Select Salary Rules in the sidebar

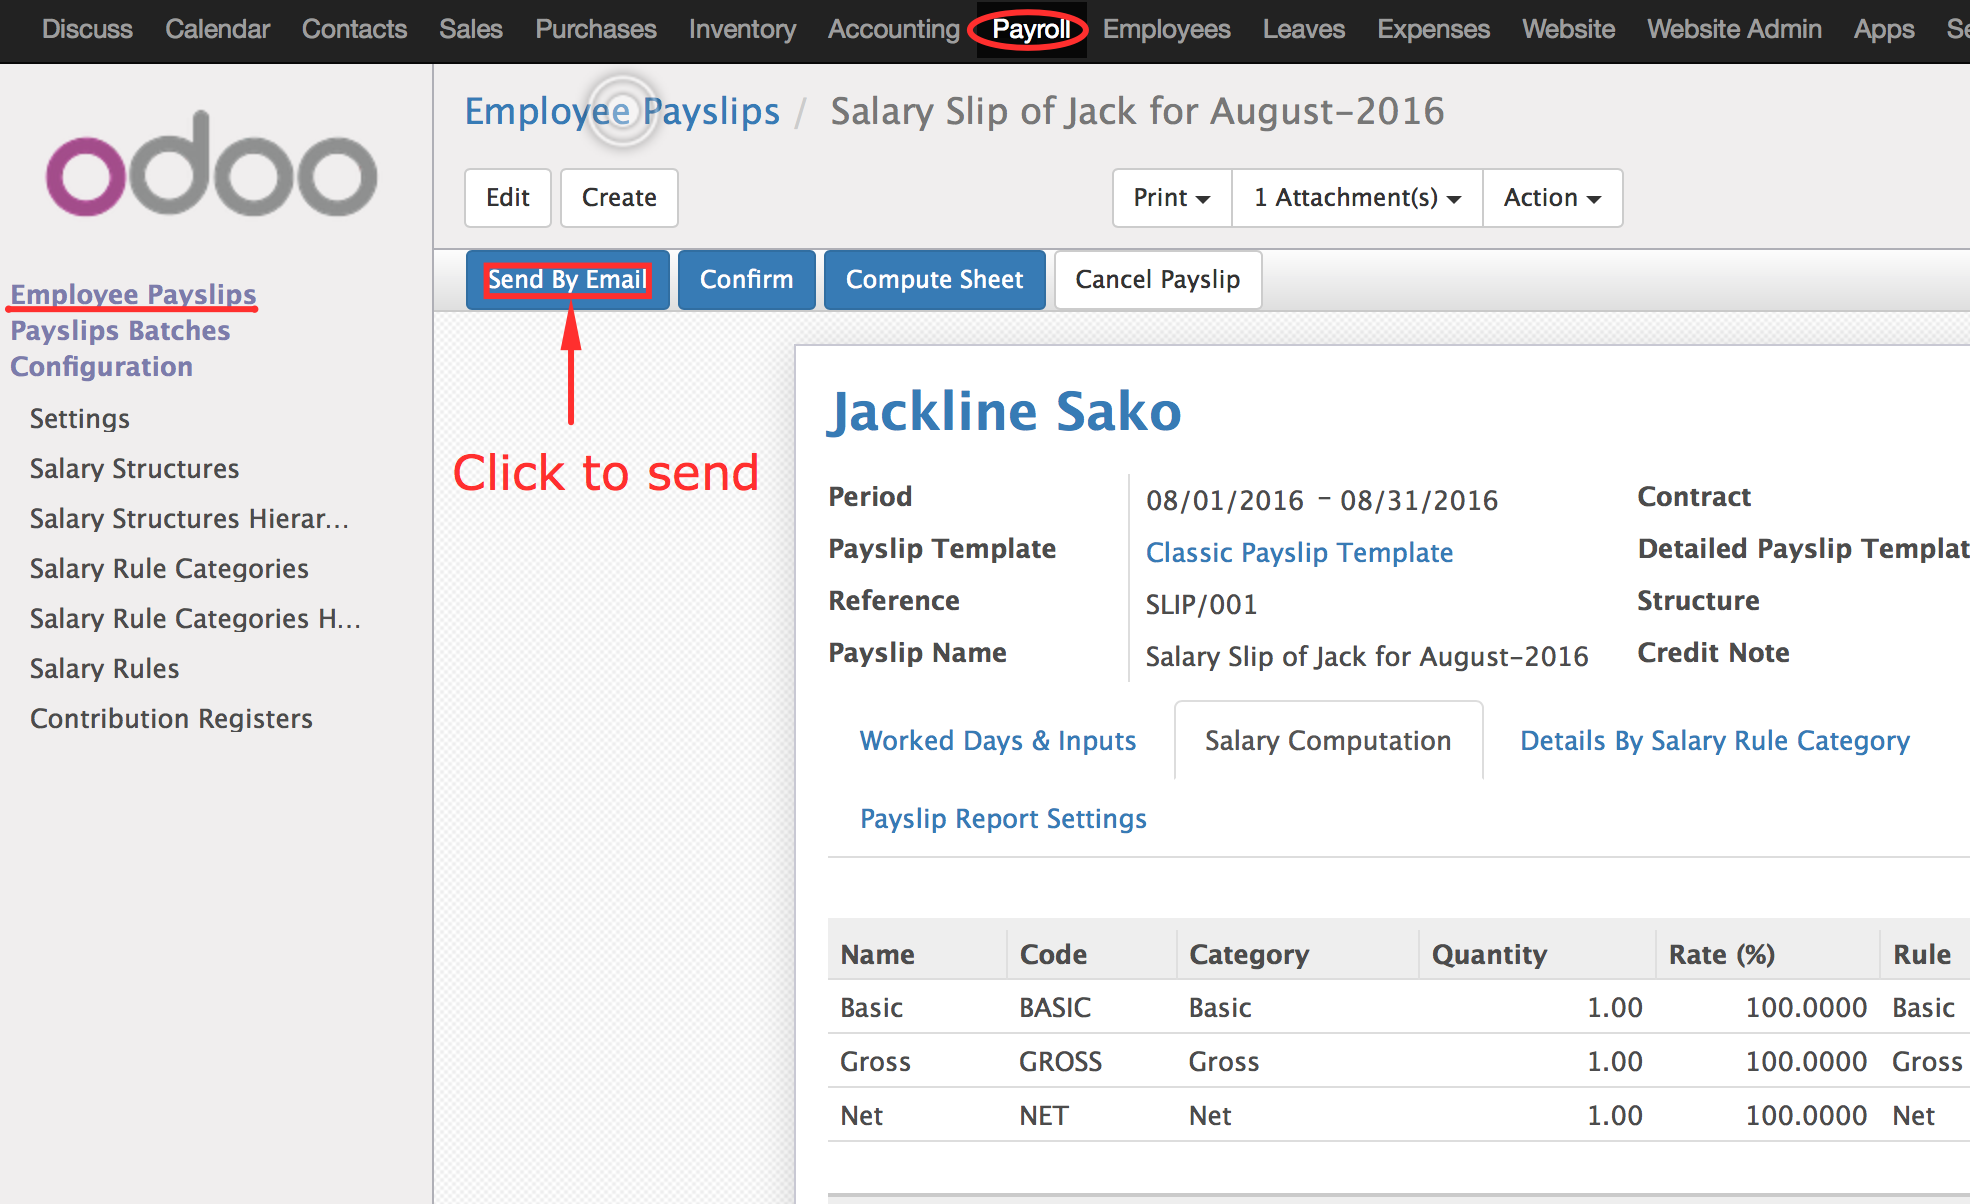pos(104,669)
